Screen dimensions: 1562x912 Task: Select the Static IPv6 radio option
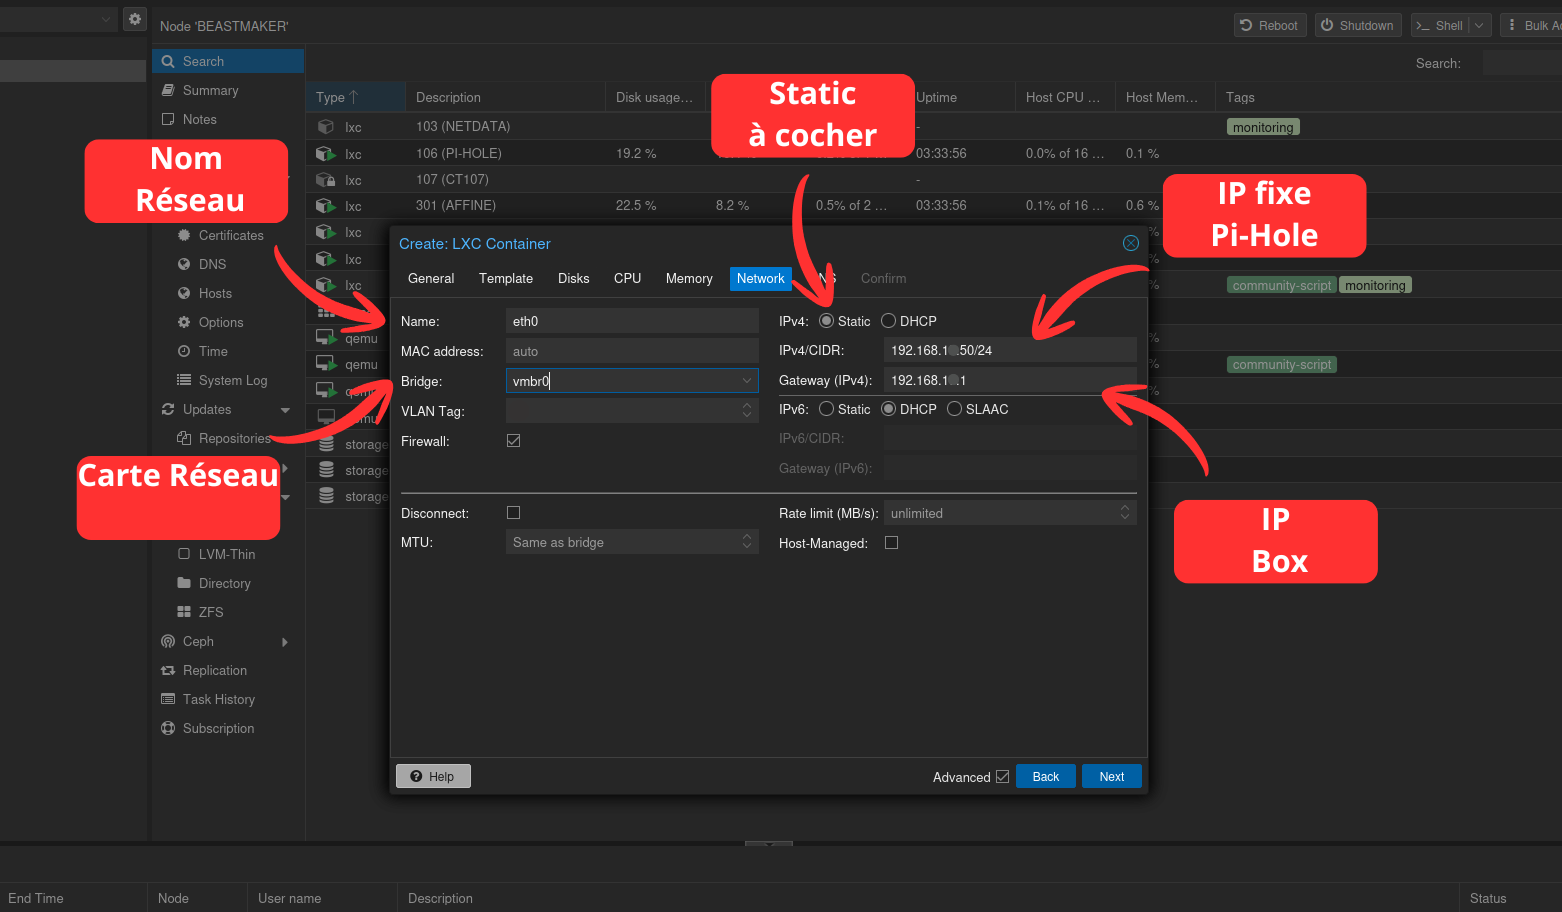(826, 409)
